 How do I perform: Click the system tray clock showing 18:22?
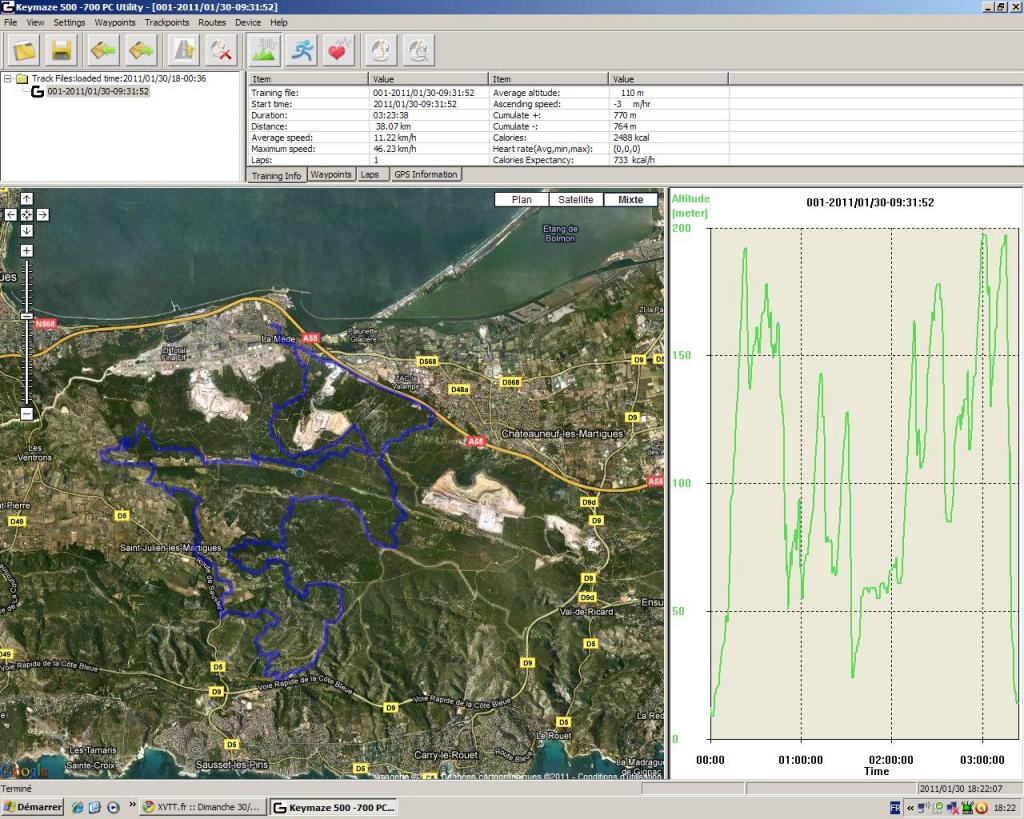[x=1004, y=808]
